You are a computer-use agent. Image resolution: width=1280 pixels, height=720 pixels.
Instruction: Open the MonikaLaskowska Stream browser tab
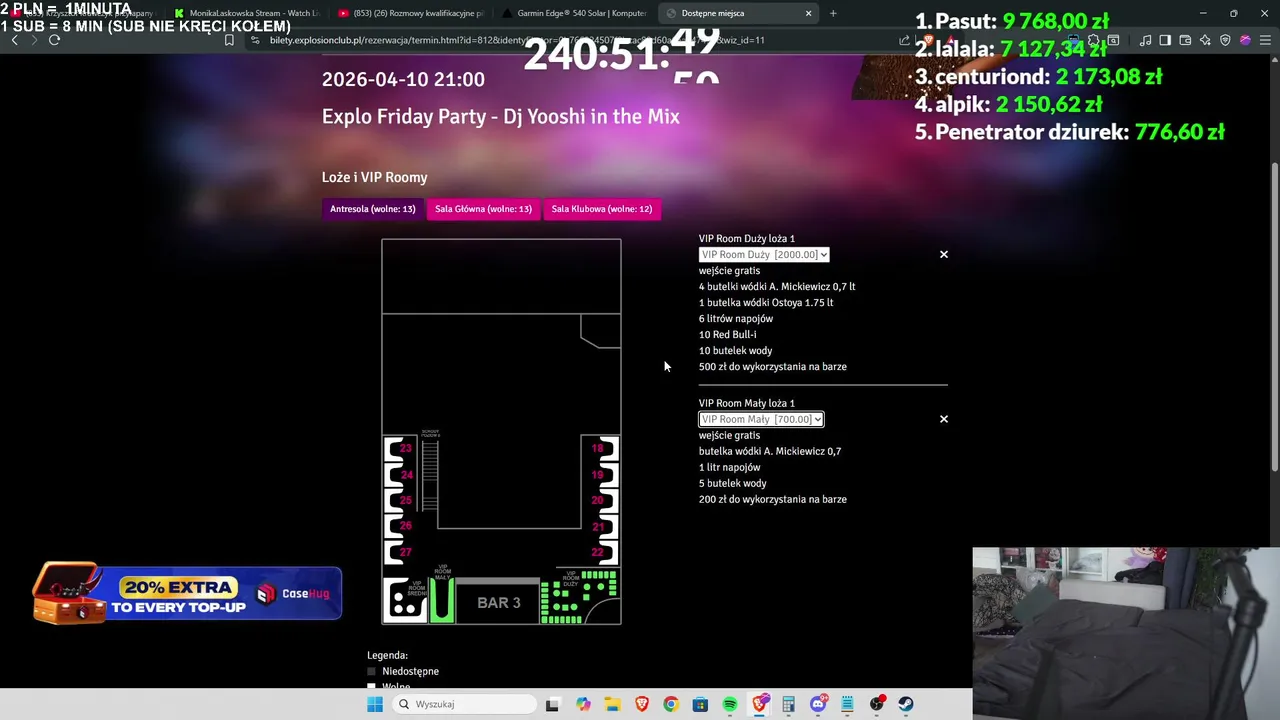(246, 13)
